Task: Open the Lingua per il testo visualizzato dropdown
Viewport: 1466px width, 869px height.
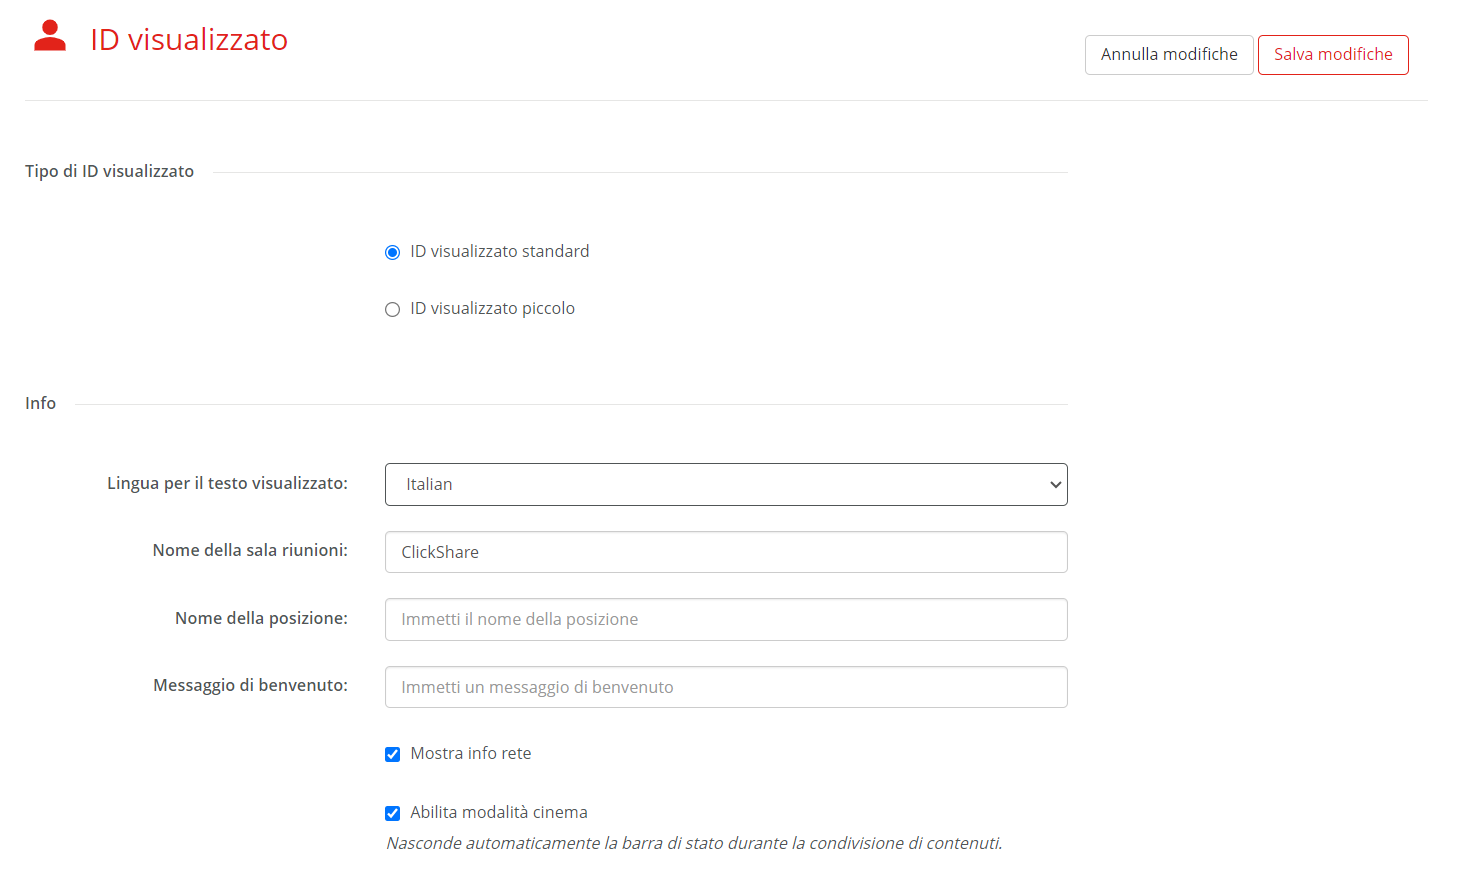Action: point(726,484)
